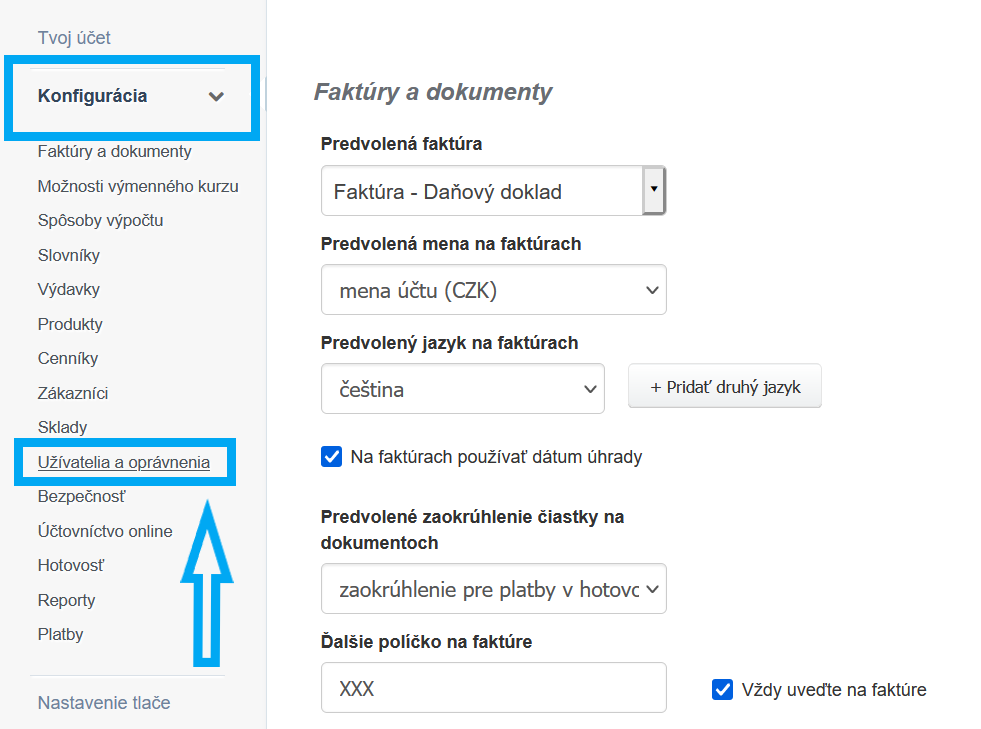Select Slovníky in sidebar
The width and height of the screenshot is (981, 729).
click(x=69, y=255)
